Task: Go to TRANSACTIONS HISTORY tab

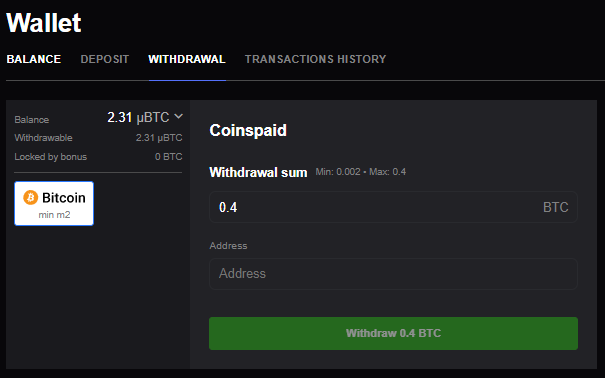Action: pyautogui.click(x=316, y=59)
